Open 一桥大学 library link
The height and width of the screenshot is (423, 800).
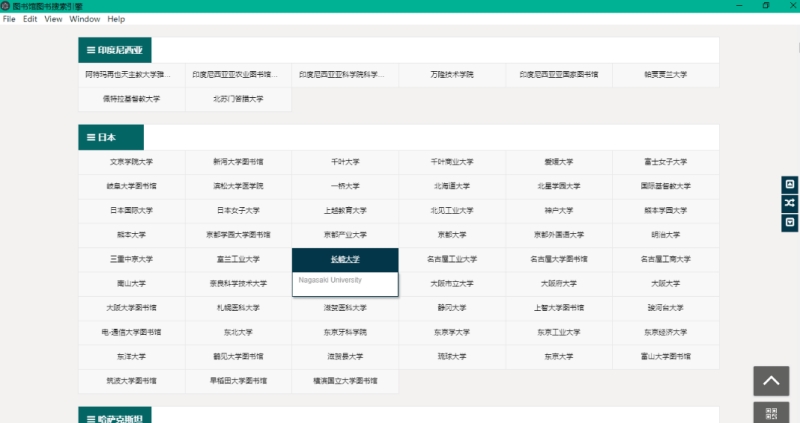point(345,186)
